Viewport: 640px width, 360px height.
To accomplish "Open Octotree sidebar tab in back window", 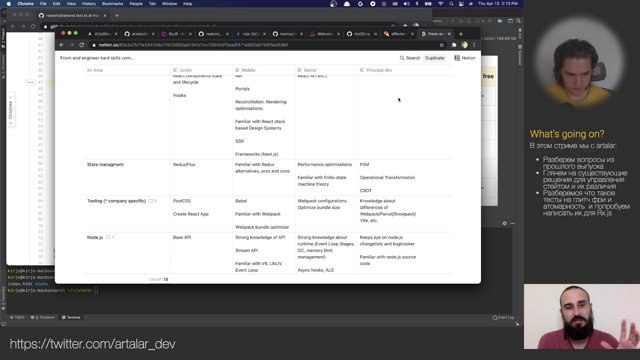I will pyautogui.click(x=10, y=109).
